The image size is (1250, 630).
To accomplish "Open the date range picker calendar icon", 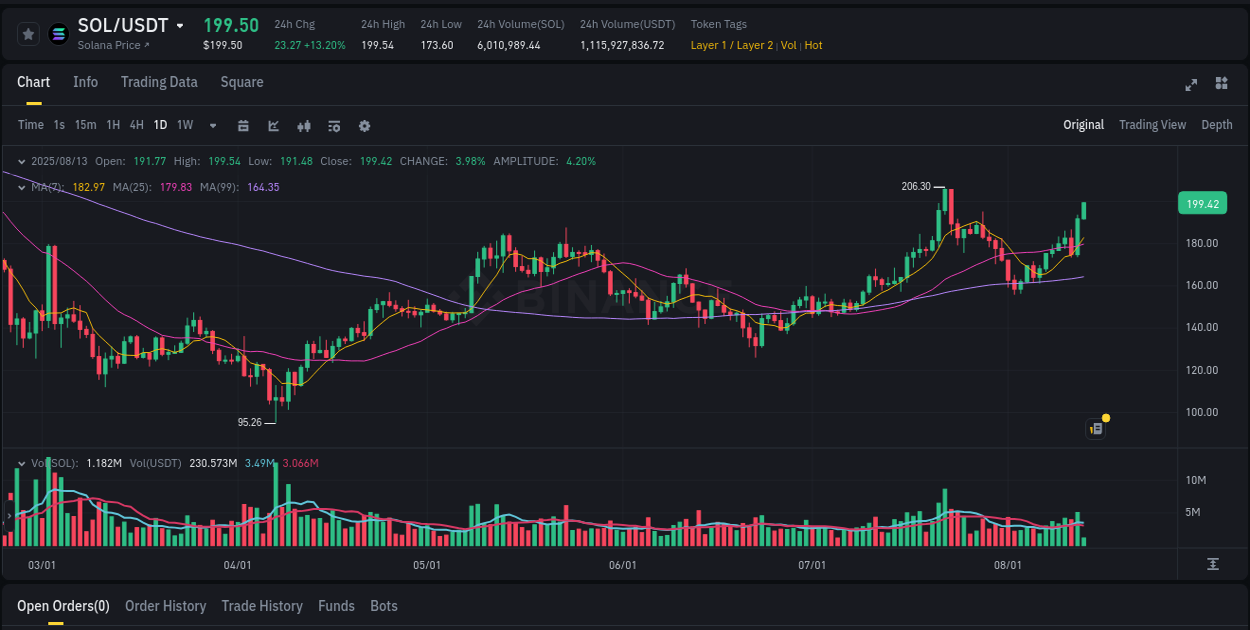I will tap(243, 126).
